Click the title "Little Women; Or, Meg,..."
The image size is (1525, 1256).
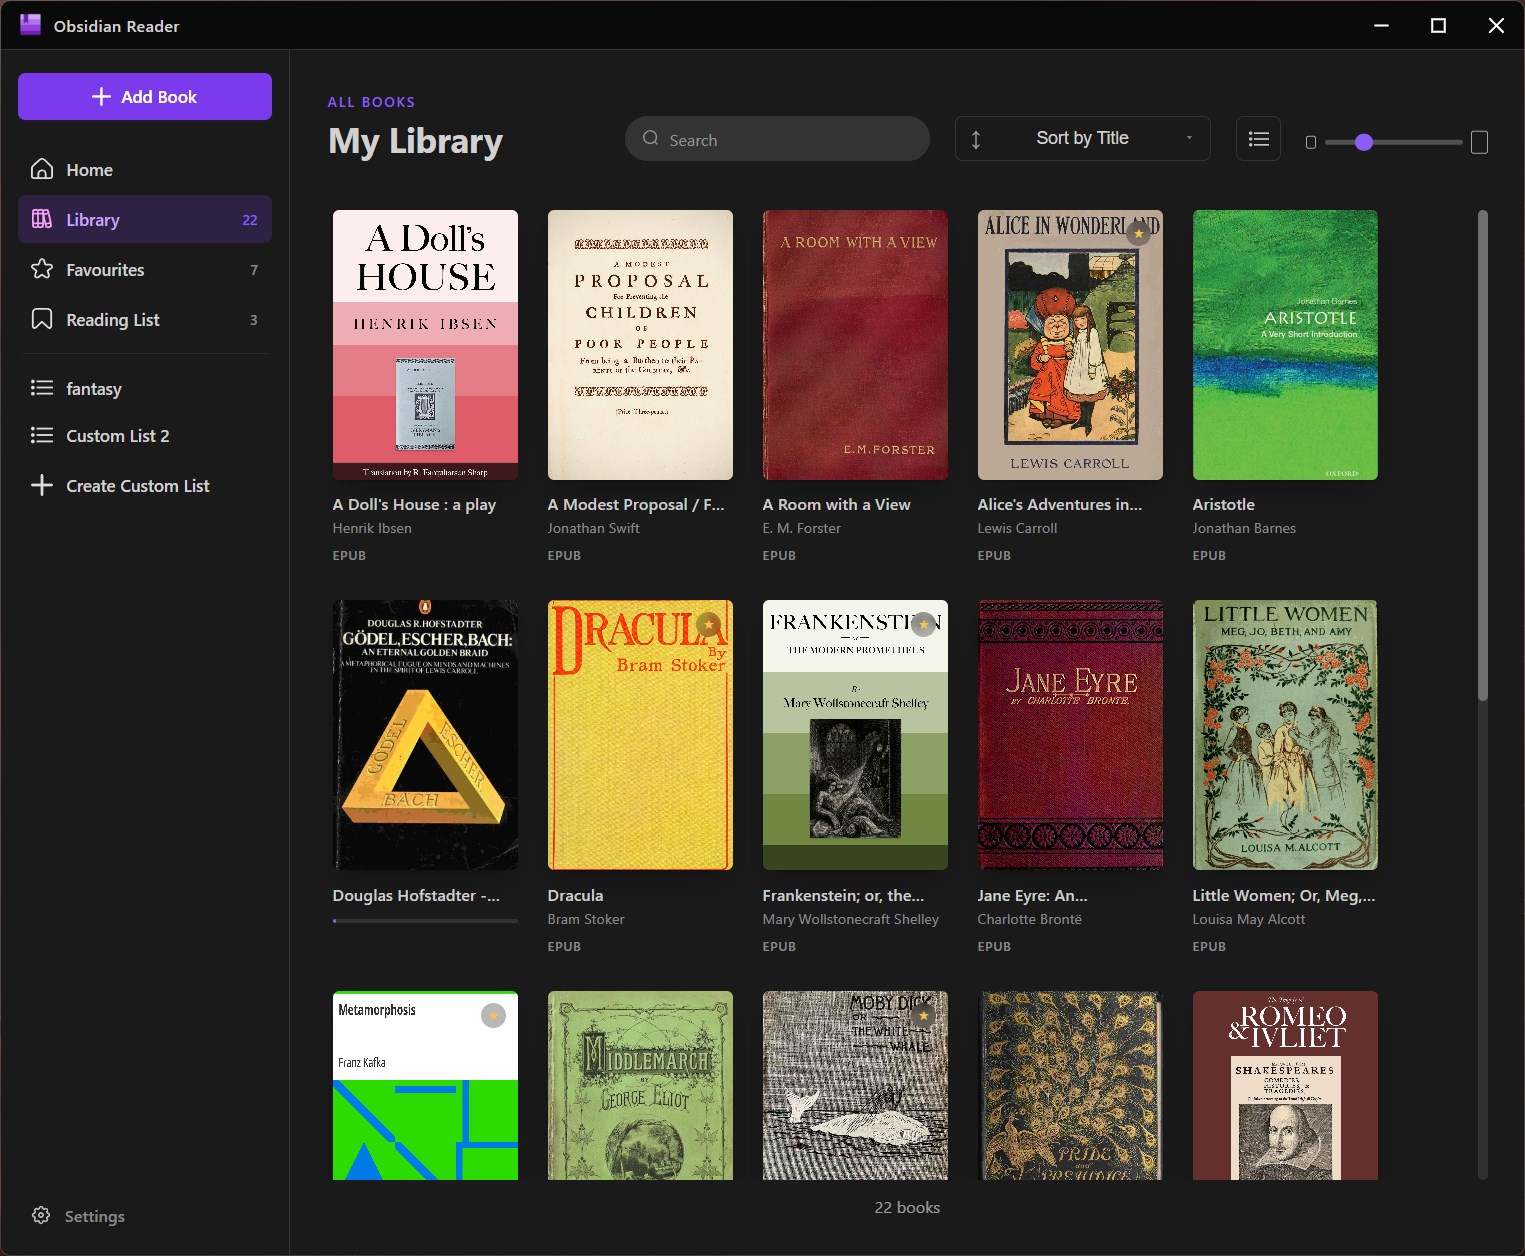[1284, 895]
